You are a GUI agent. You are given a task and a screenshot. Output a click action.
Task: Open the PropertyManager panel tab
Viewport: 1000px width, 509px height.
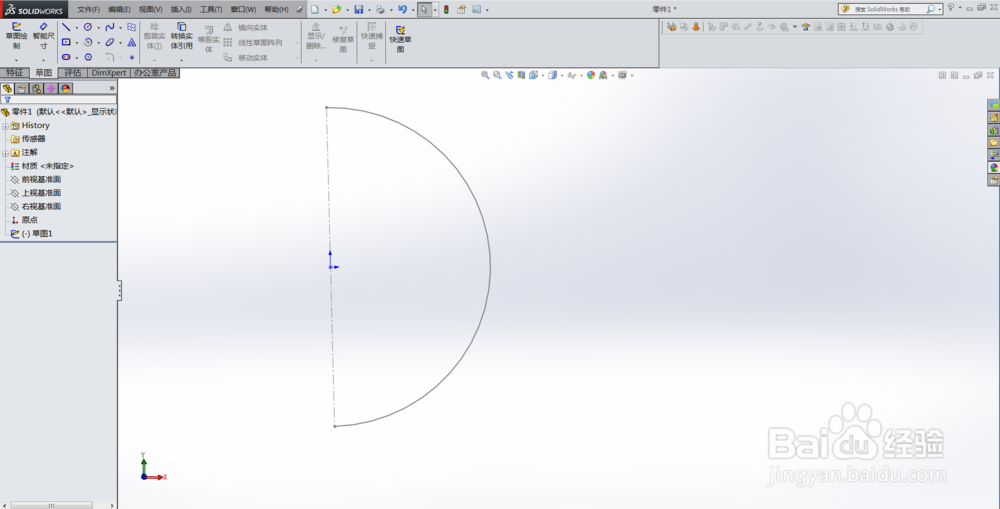coord(22,88)
